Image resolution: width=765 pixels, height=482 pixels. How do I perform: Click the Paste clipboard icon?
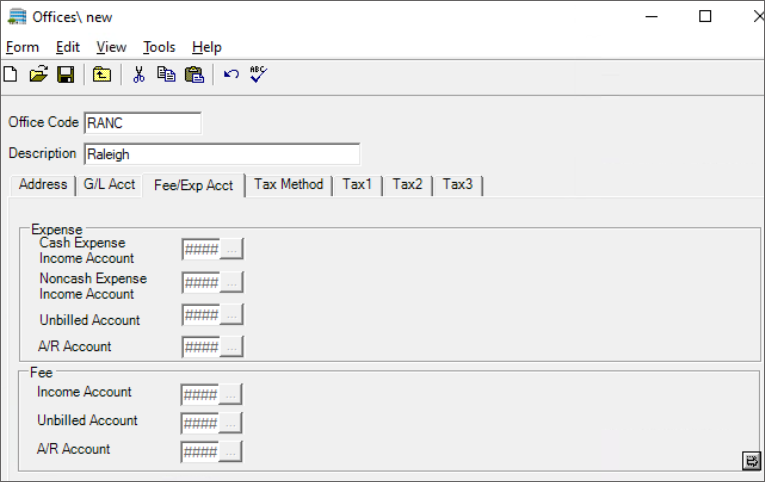(194, 74)
